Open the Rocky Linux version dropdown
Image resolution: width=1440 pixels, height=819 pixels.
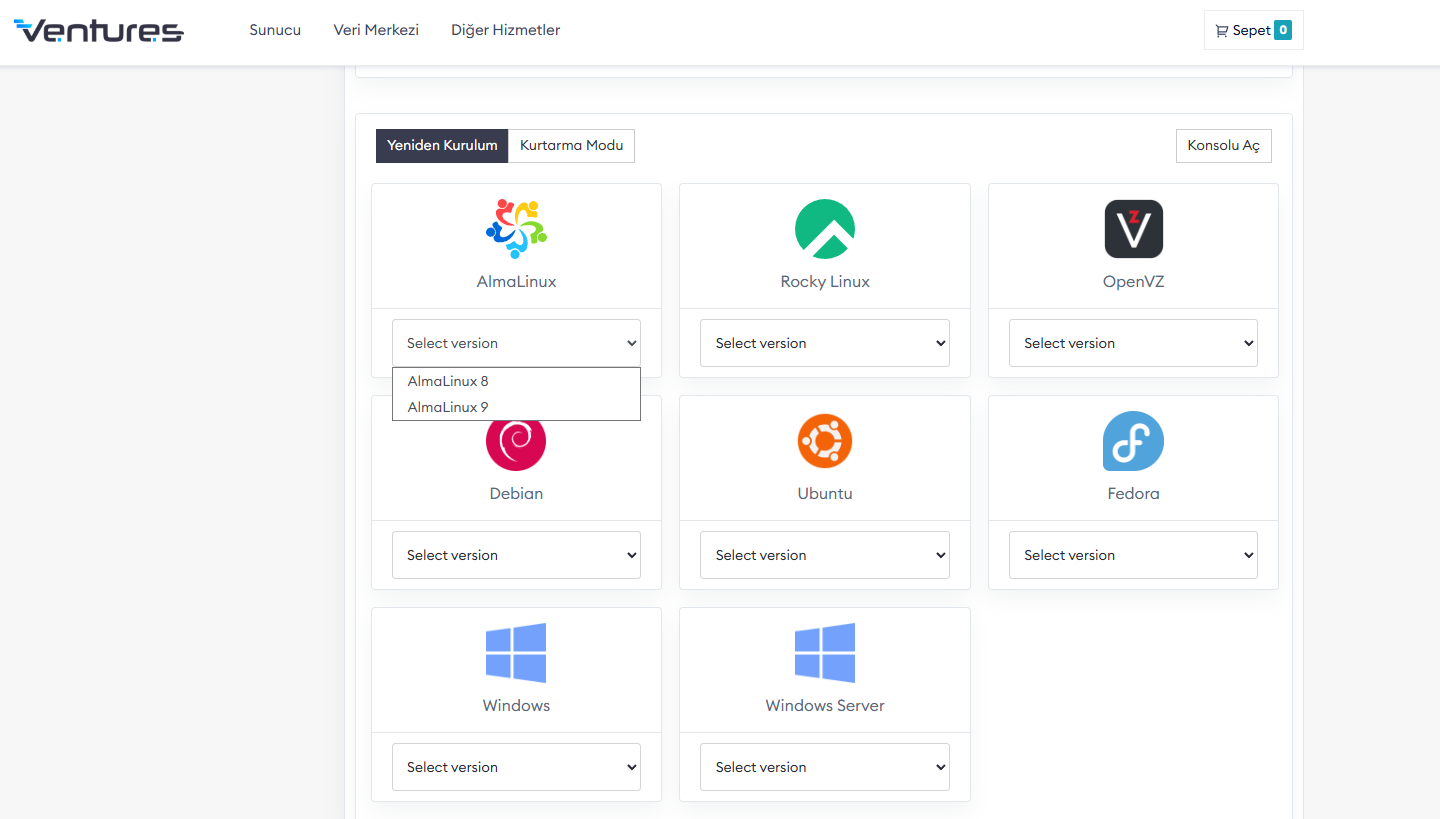(825, 343)
